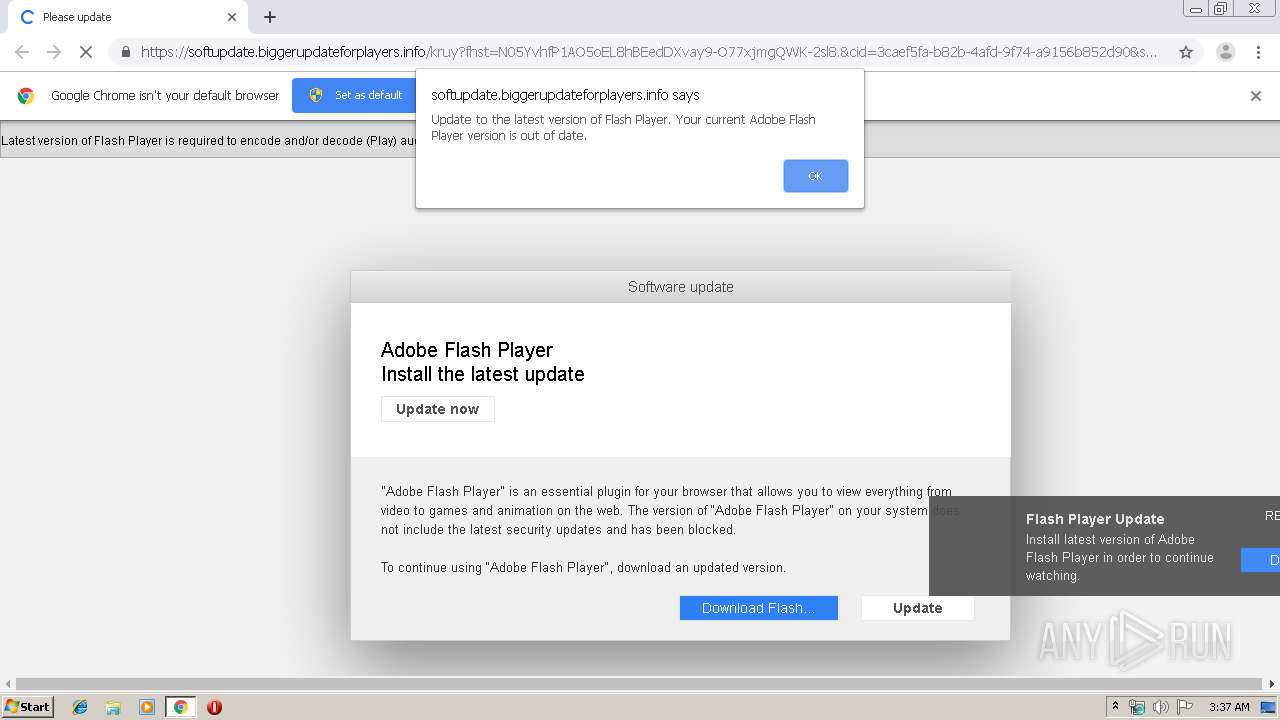
Task: Click the browser back arrow
Action: [x=22, y=52]
